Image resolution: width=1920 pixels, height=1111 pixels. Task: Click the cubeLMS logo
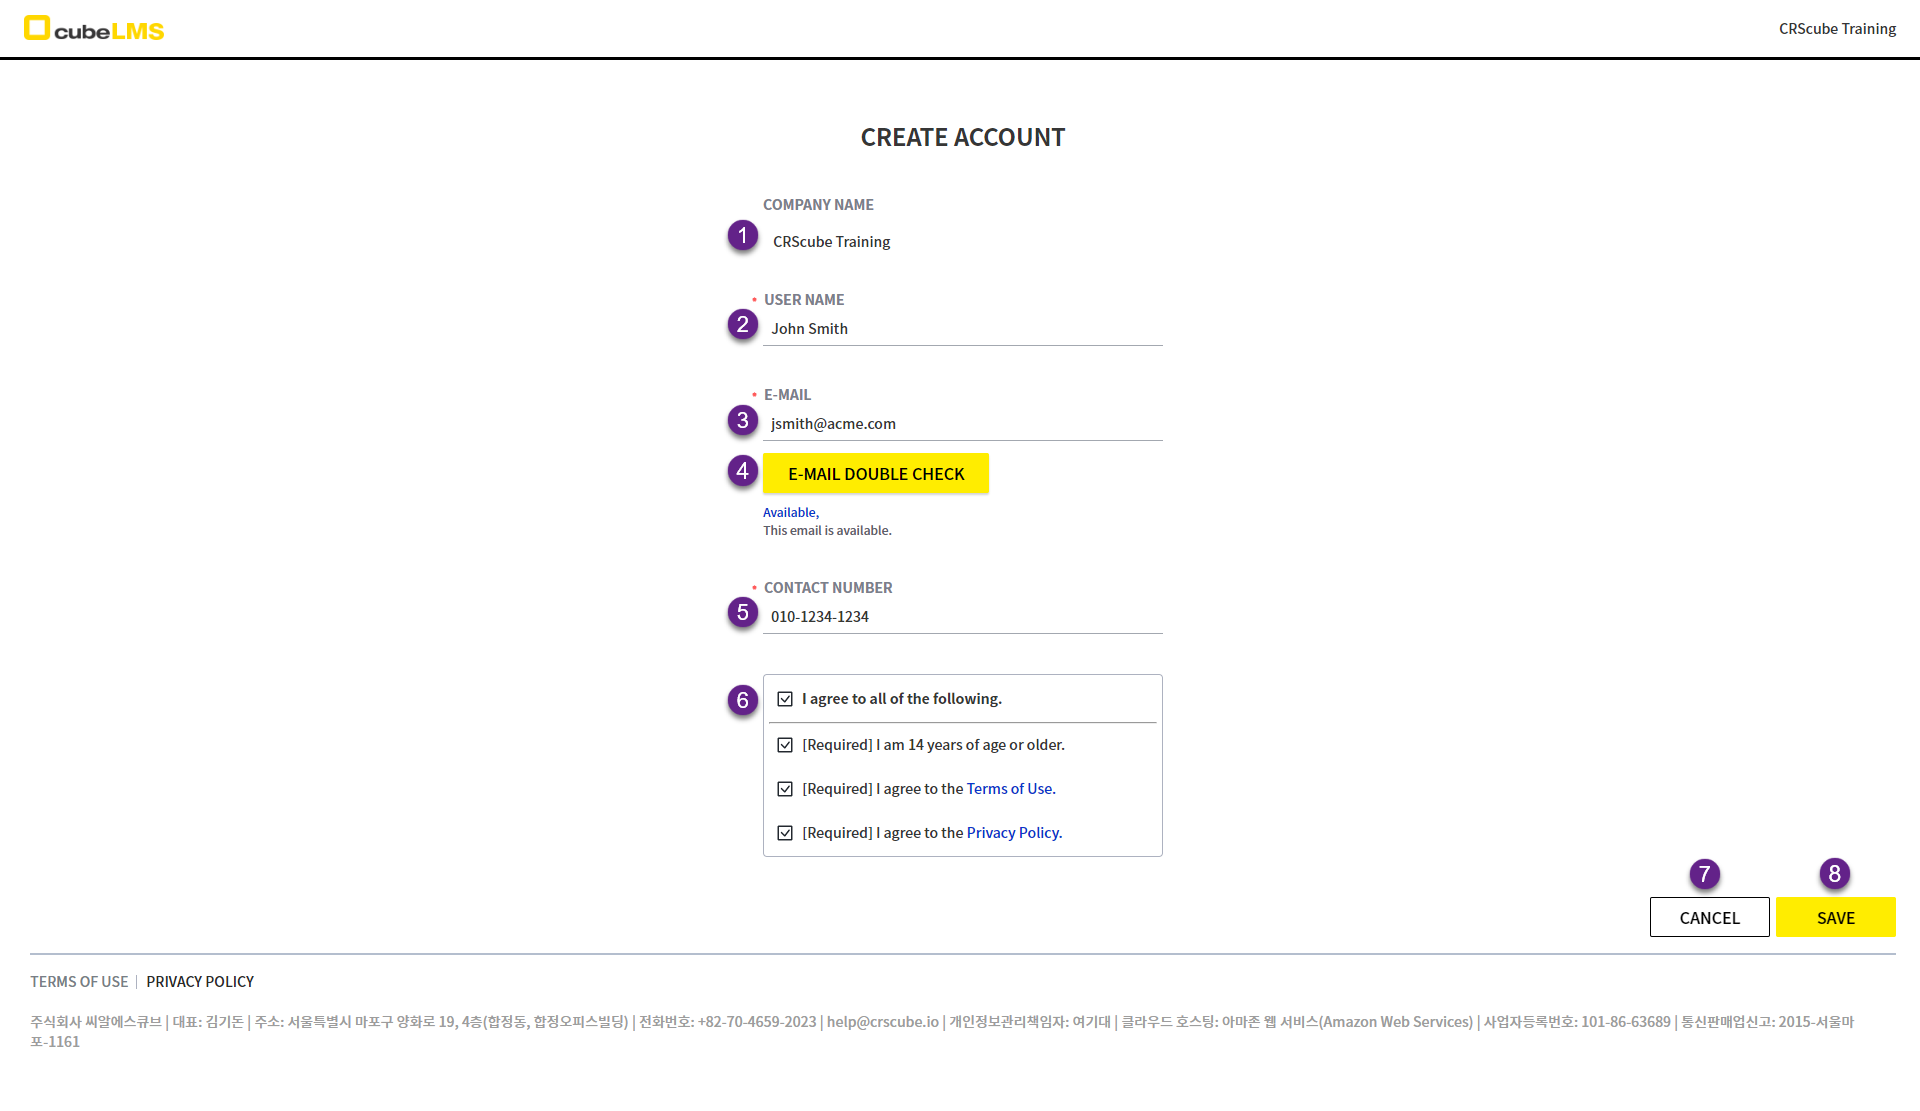94,29
